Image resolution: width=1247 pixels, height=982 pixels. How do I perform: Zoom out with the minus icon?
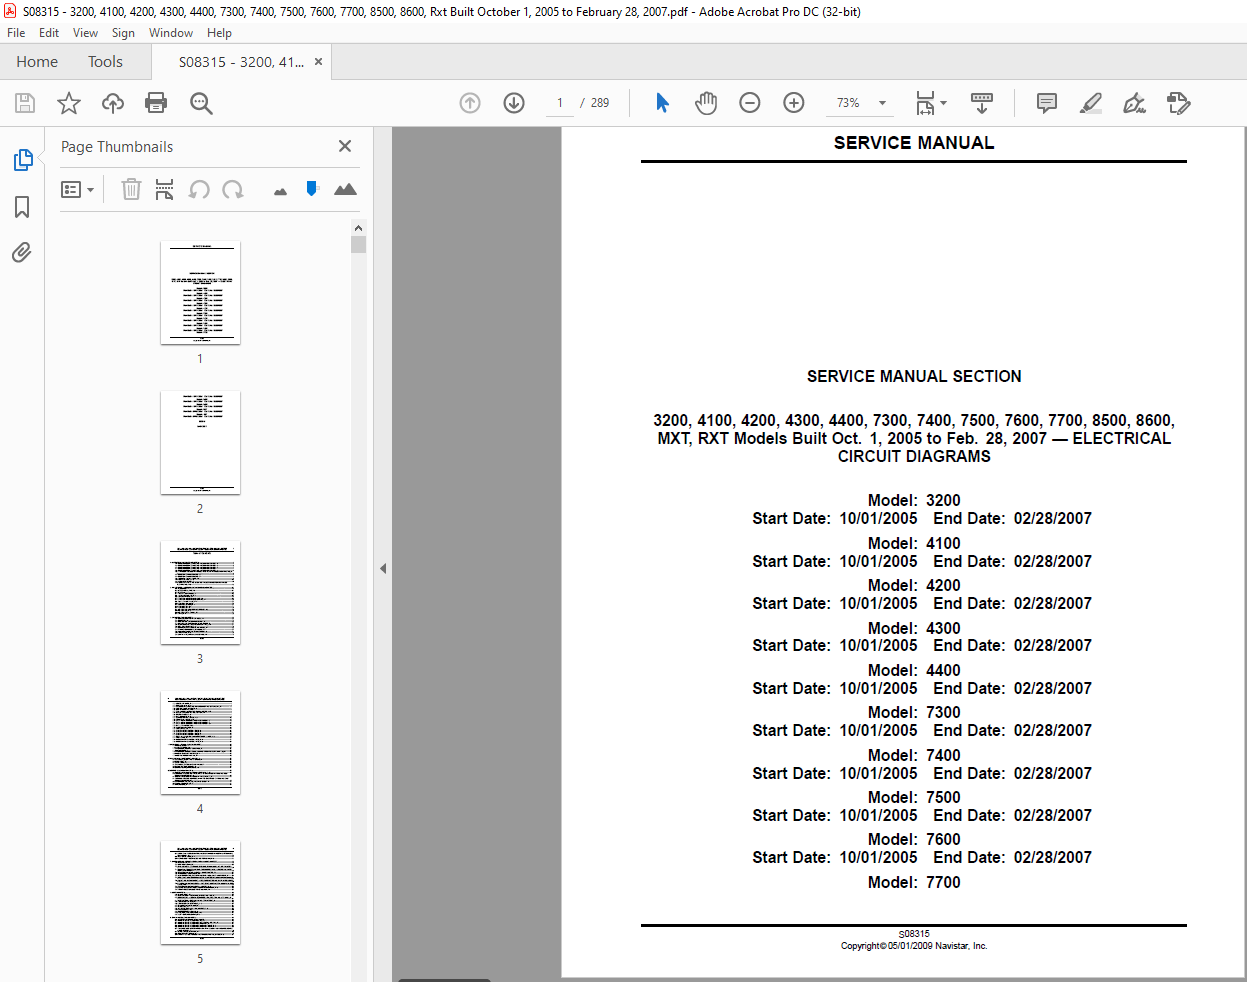pyautogui.click(x=750, y=103)
